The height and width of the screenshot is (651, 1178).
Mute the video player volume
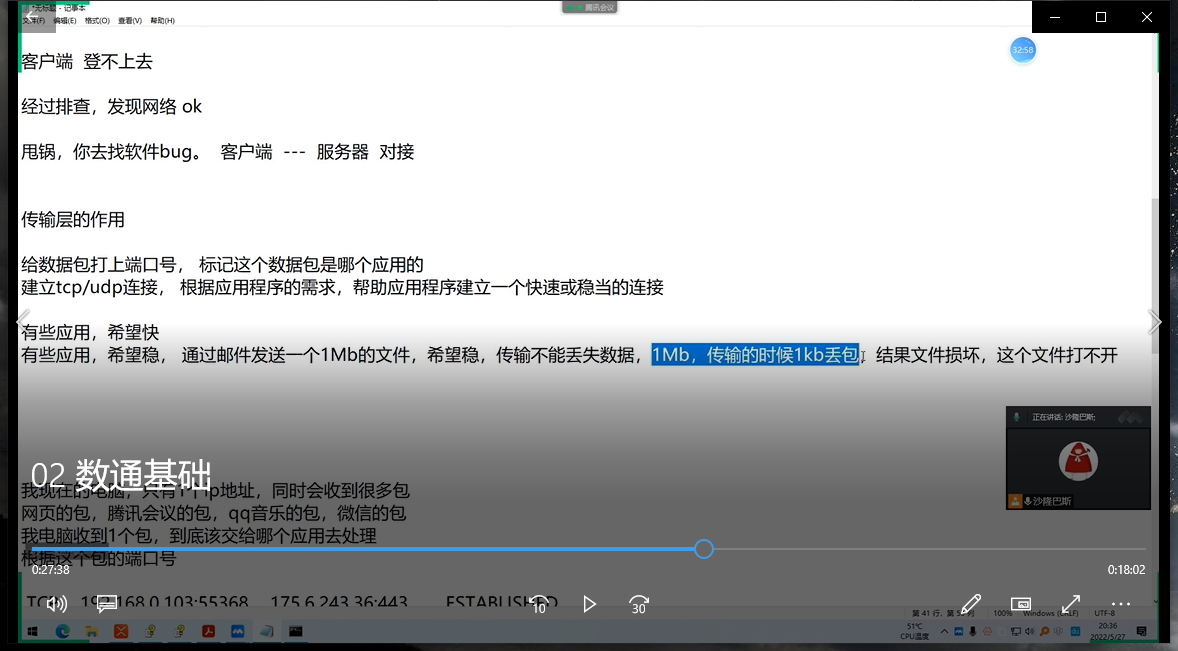(56, 604)
